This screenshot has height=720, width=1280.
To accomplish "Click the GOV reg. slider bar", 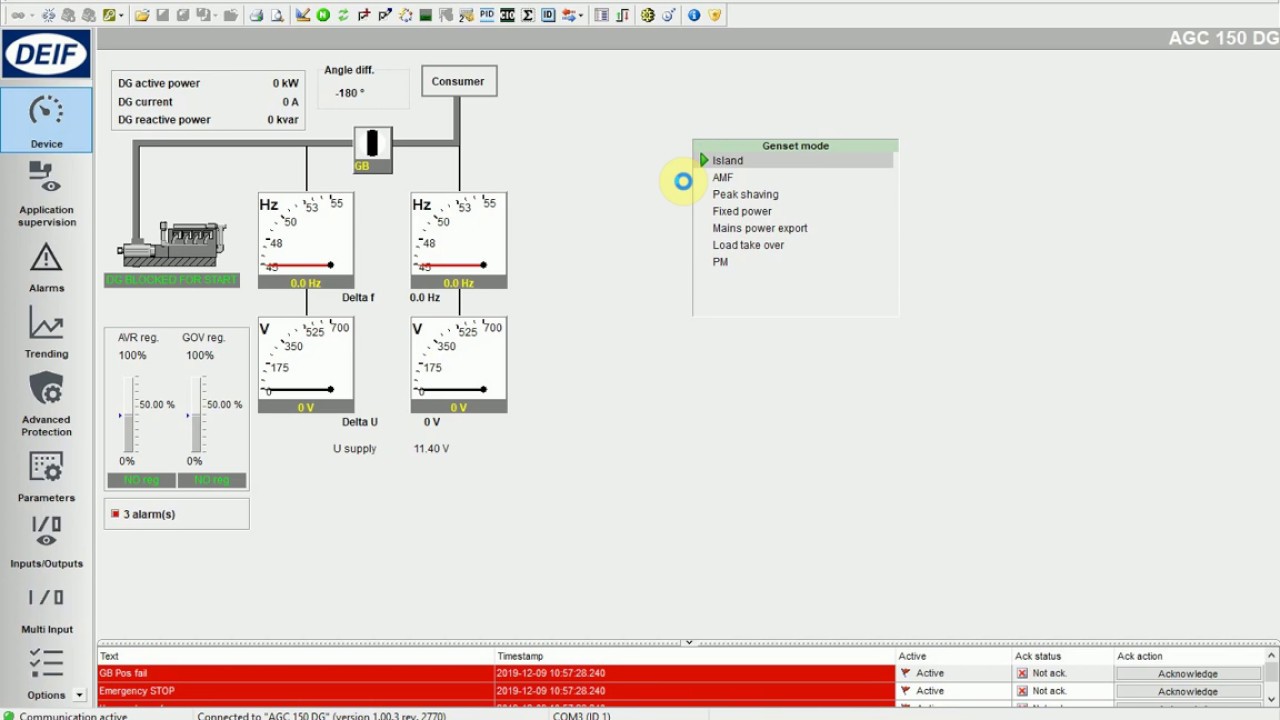I will (196, 416).
